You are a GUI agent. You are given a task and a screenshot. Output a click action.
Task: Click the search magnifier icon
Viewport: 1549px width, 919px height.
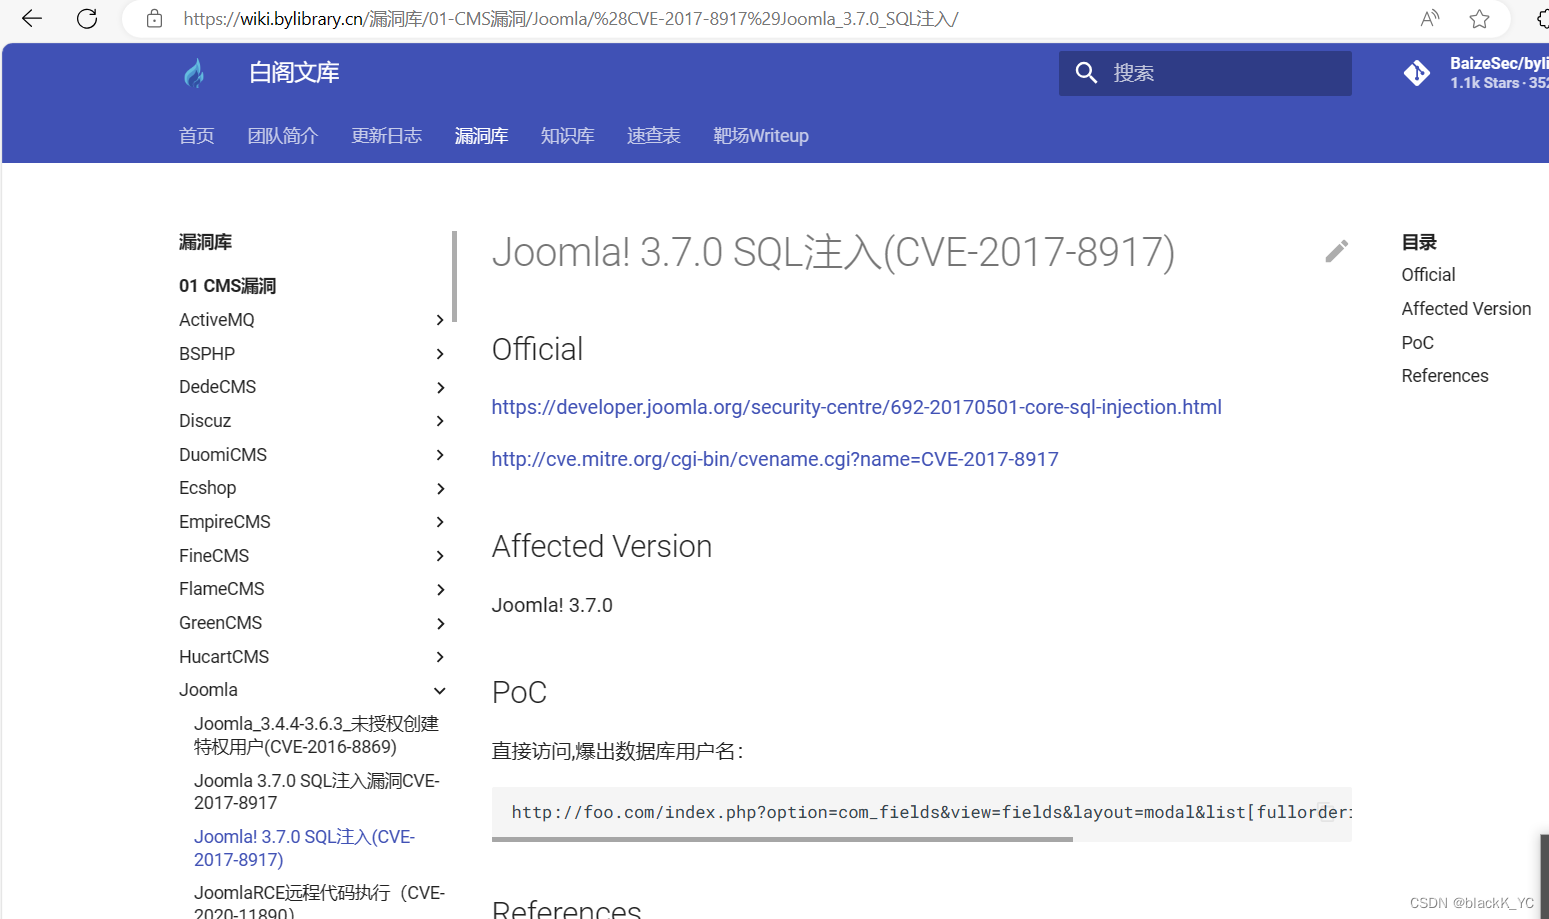pyautogui.click(x=1086, y=73)
